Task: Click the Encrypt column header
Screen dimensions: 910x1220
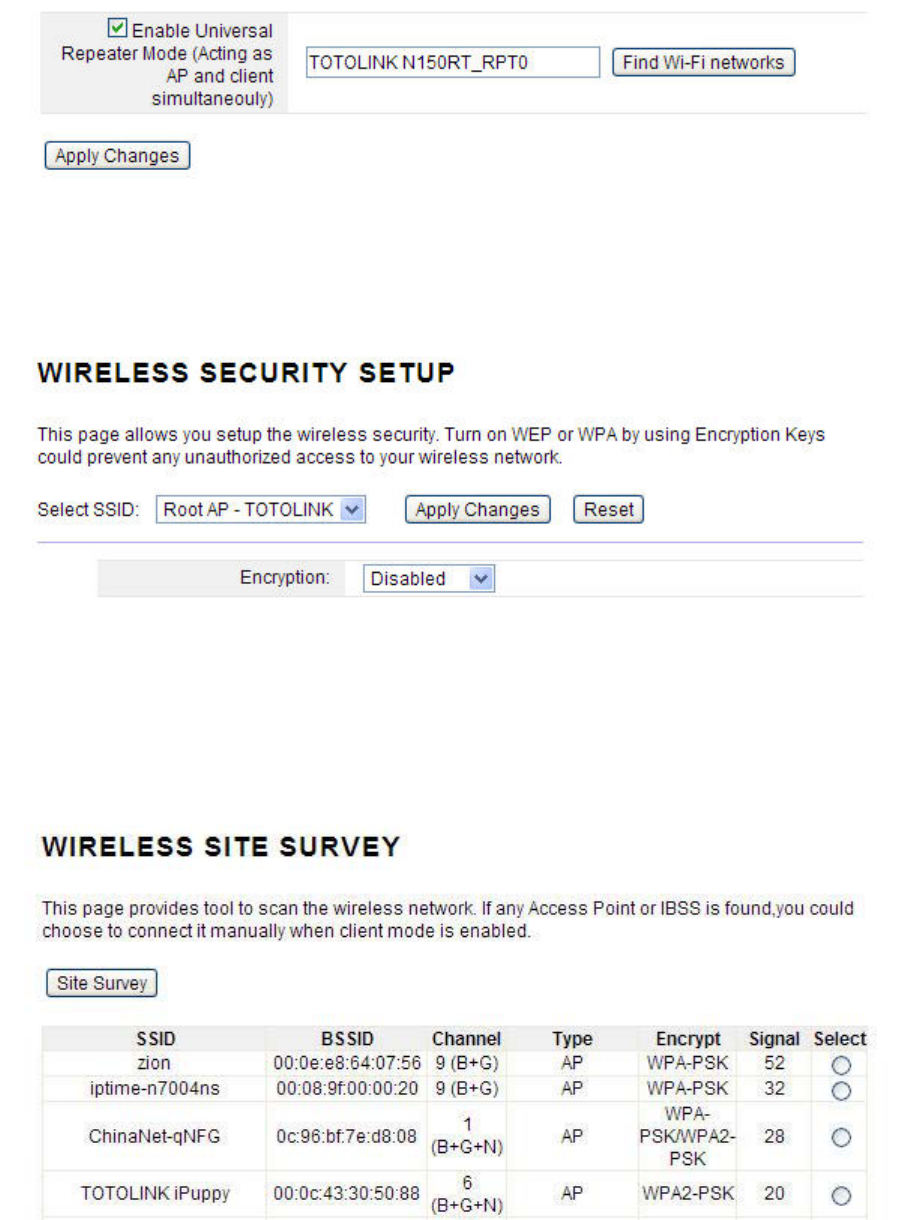Action: (x=688, y=1039)
